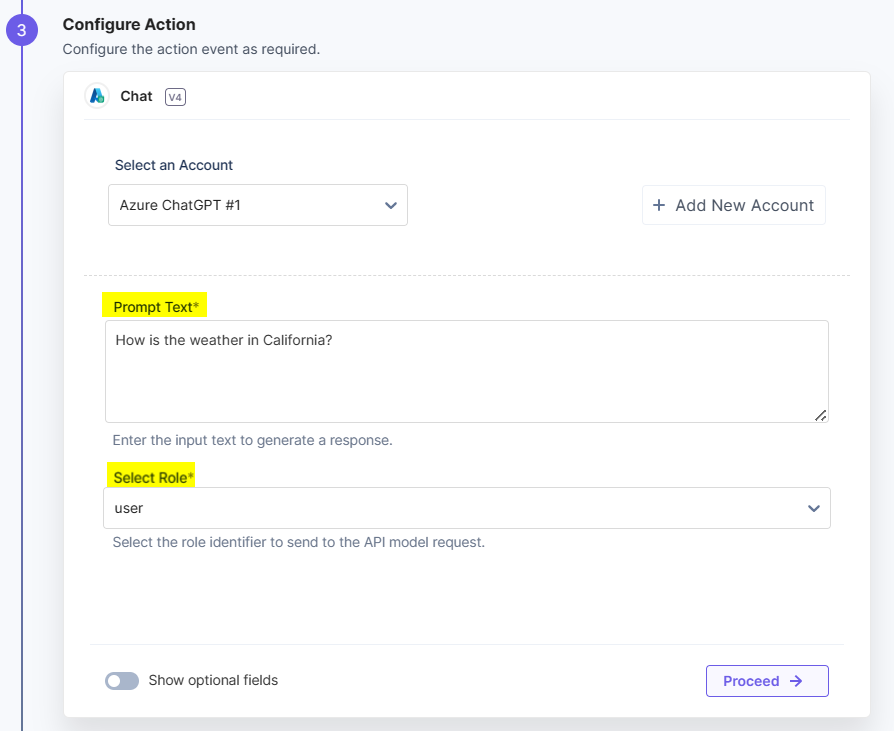The image size is (894, 731).
Task: Click the 'Select an Account' label
Action: (x=174, y=165)
